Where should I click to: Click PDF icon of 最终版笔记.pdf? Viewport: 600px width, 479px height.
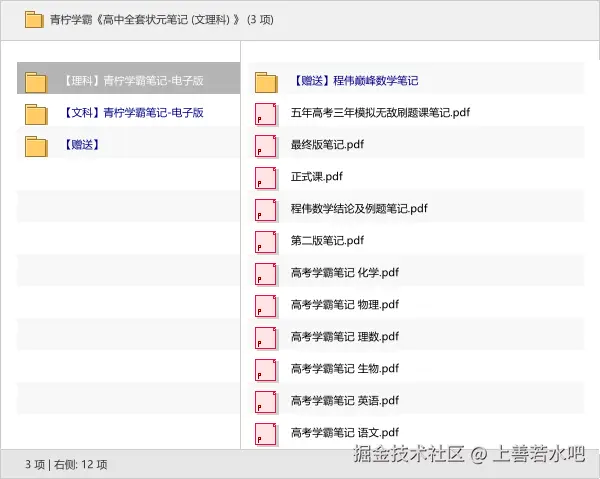266,146
